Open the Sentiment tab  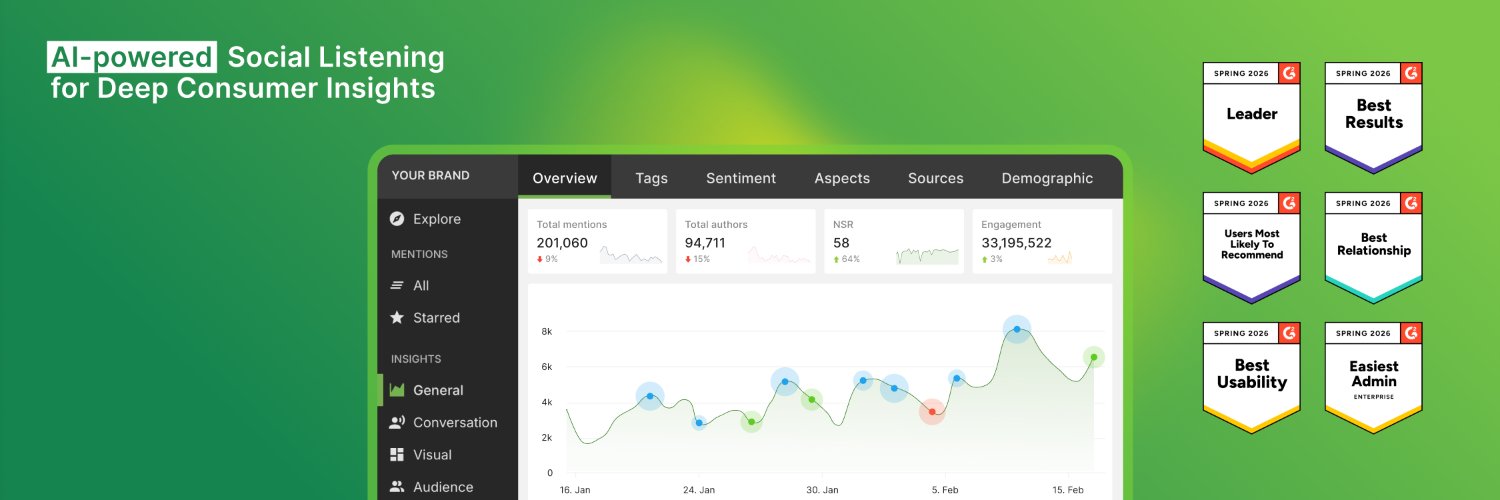coord(741,178)
